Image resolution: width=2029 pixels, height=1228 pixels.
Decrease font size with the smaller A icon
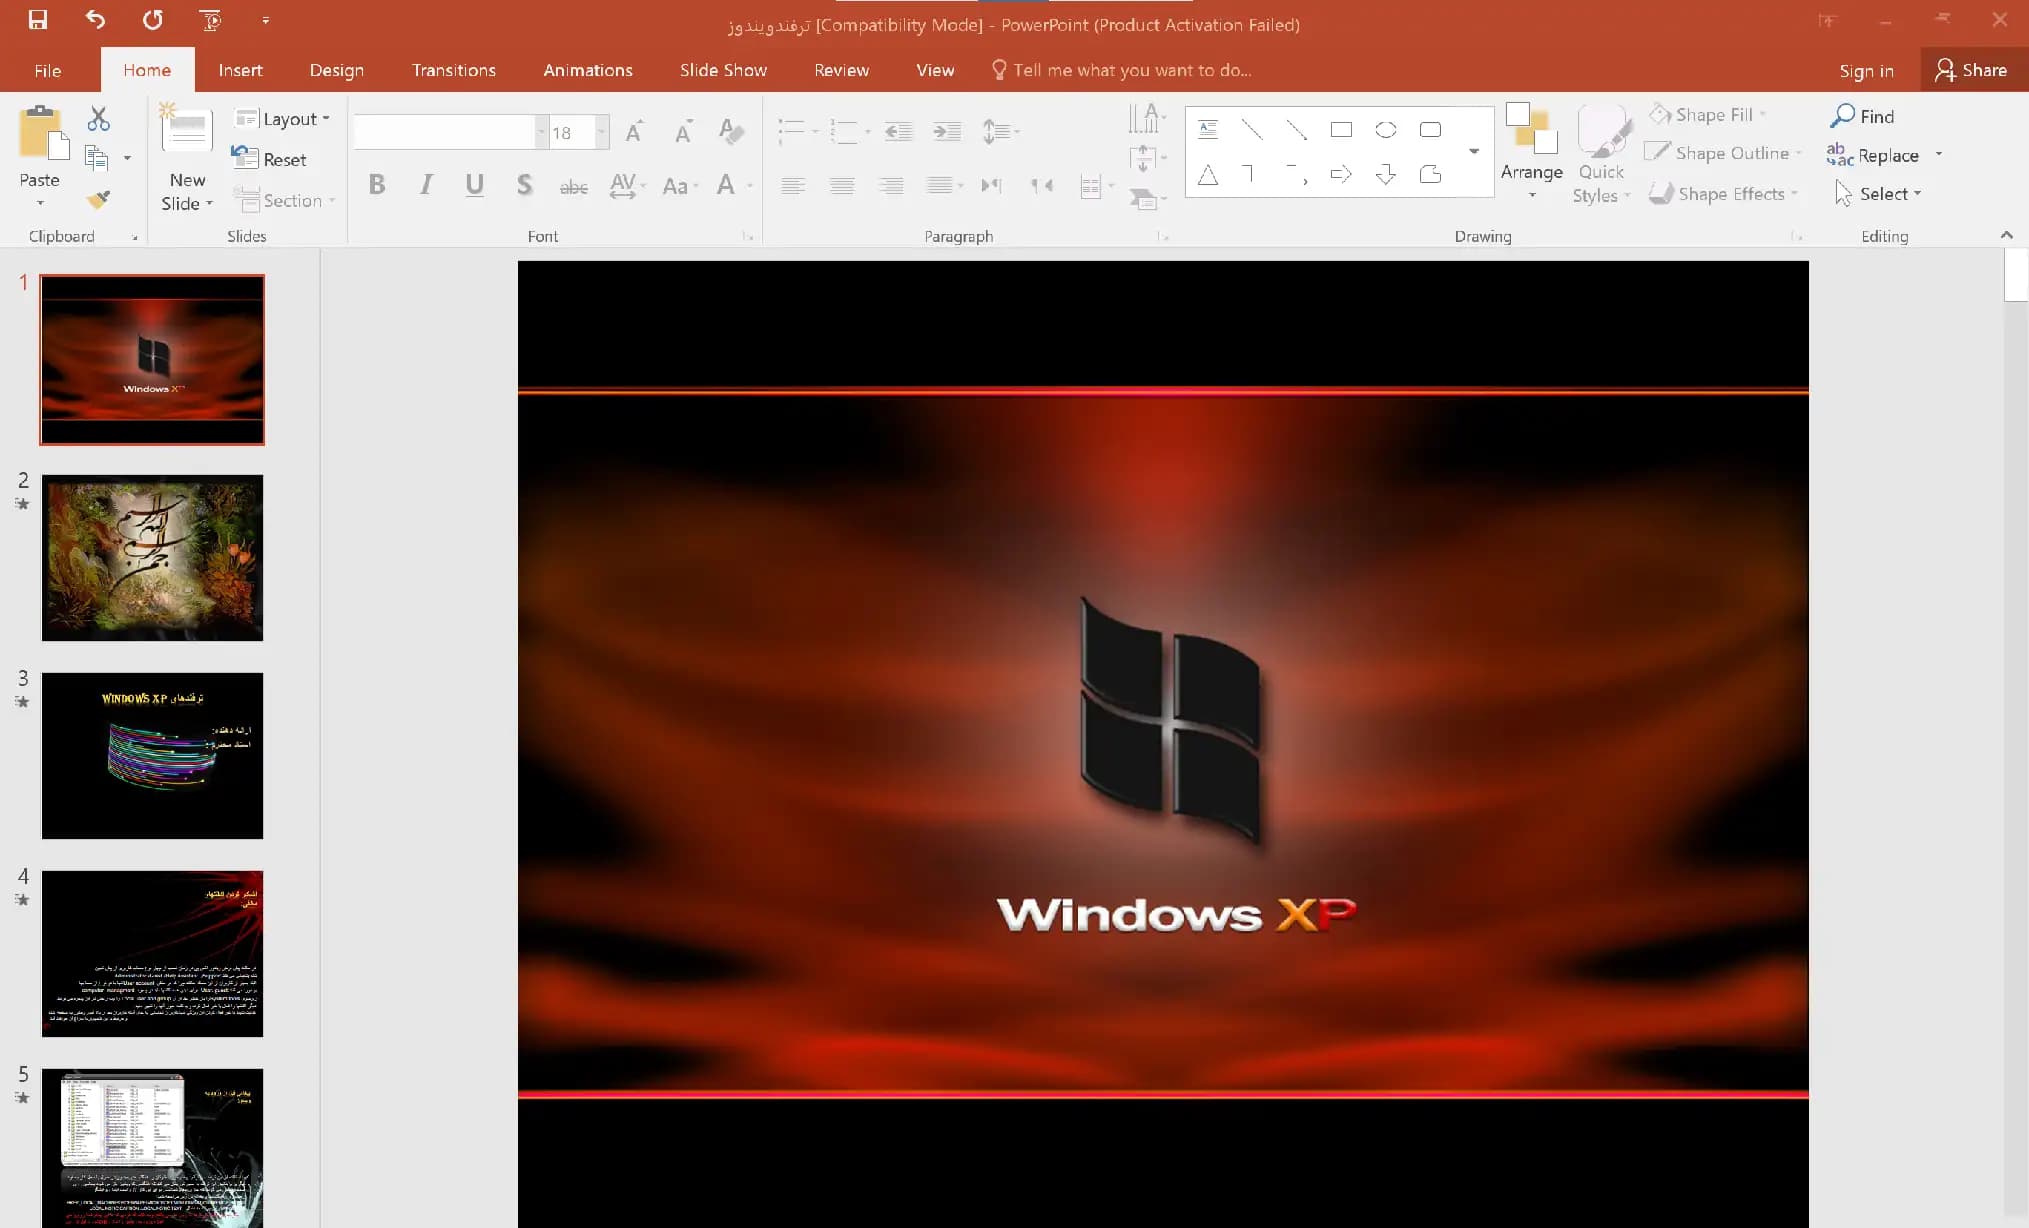click(x=683, y=132)
